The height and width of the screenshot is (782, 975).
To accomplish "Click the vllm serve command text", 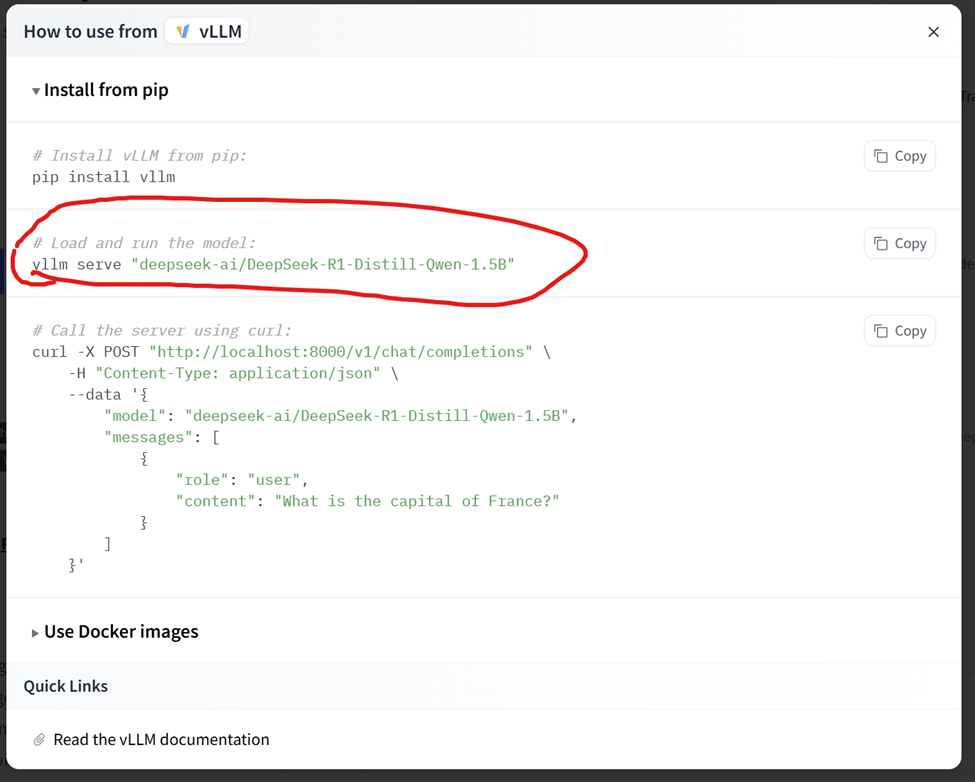I will click(x=273, y=265).
